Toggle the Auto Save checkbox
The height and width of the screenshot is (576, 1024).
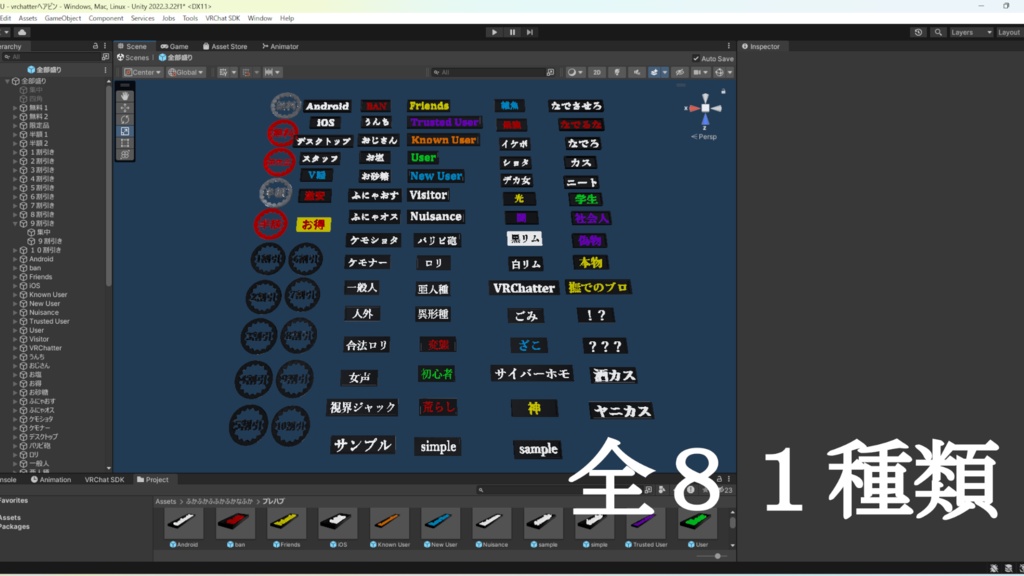(696, 58)
